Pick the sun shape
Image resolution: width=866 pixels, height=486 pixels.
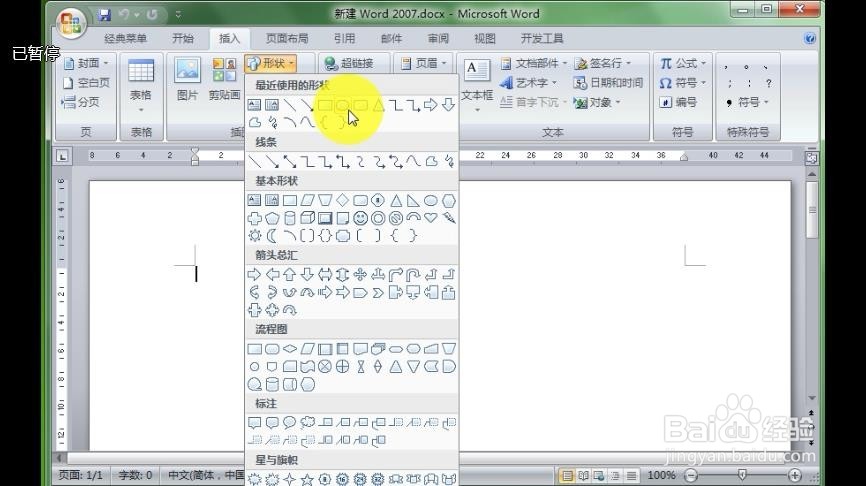254,236
